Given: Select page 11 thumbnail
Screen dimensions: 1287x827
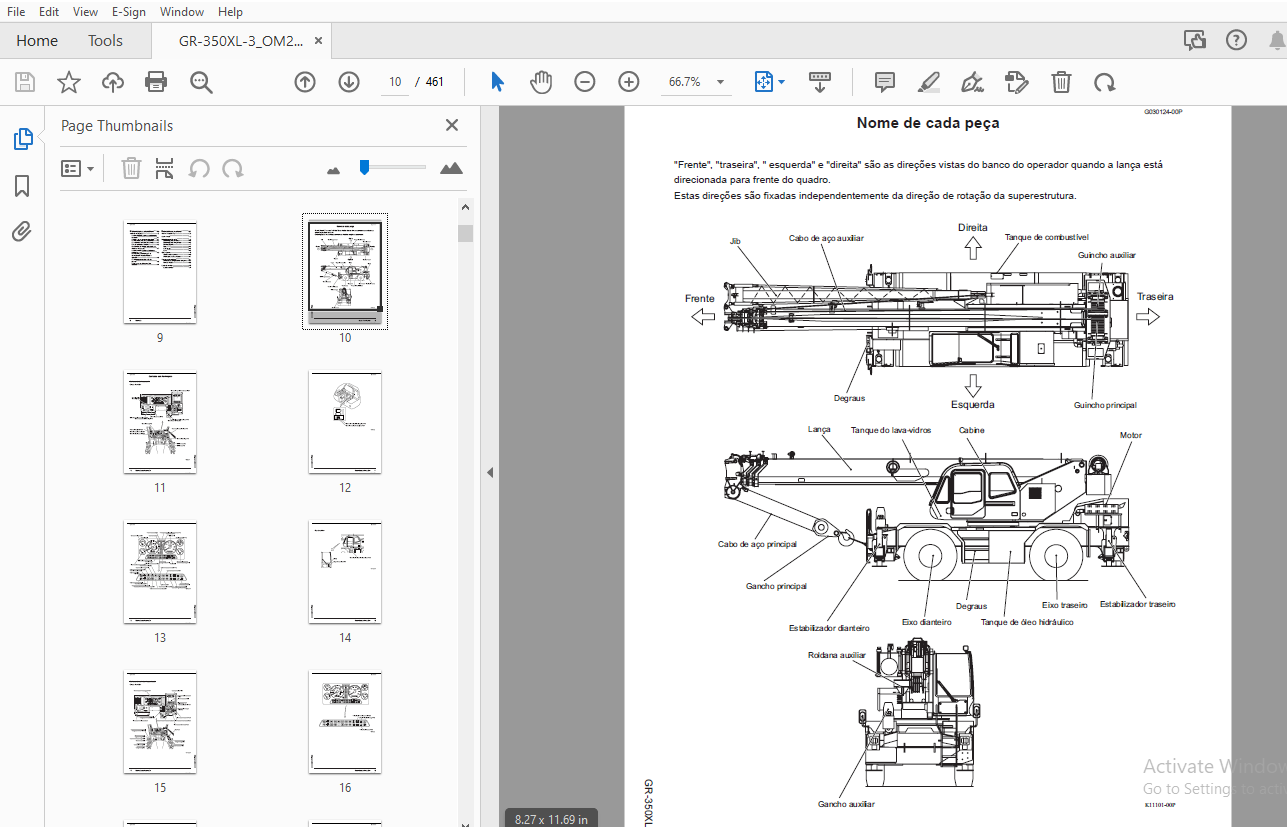Looking at the screenshot, I should 160,422.
